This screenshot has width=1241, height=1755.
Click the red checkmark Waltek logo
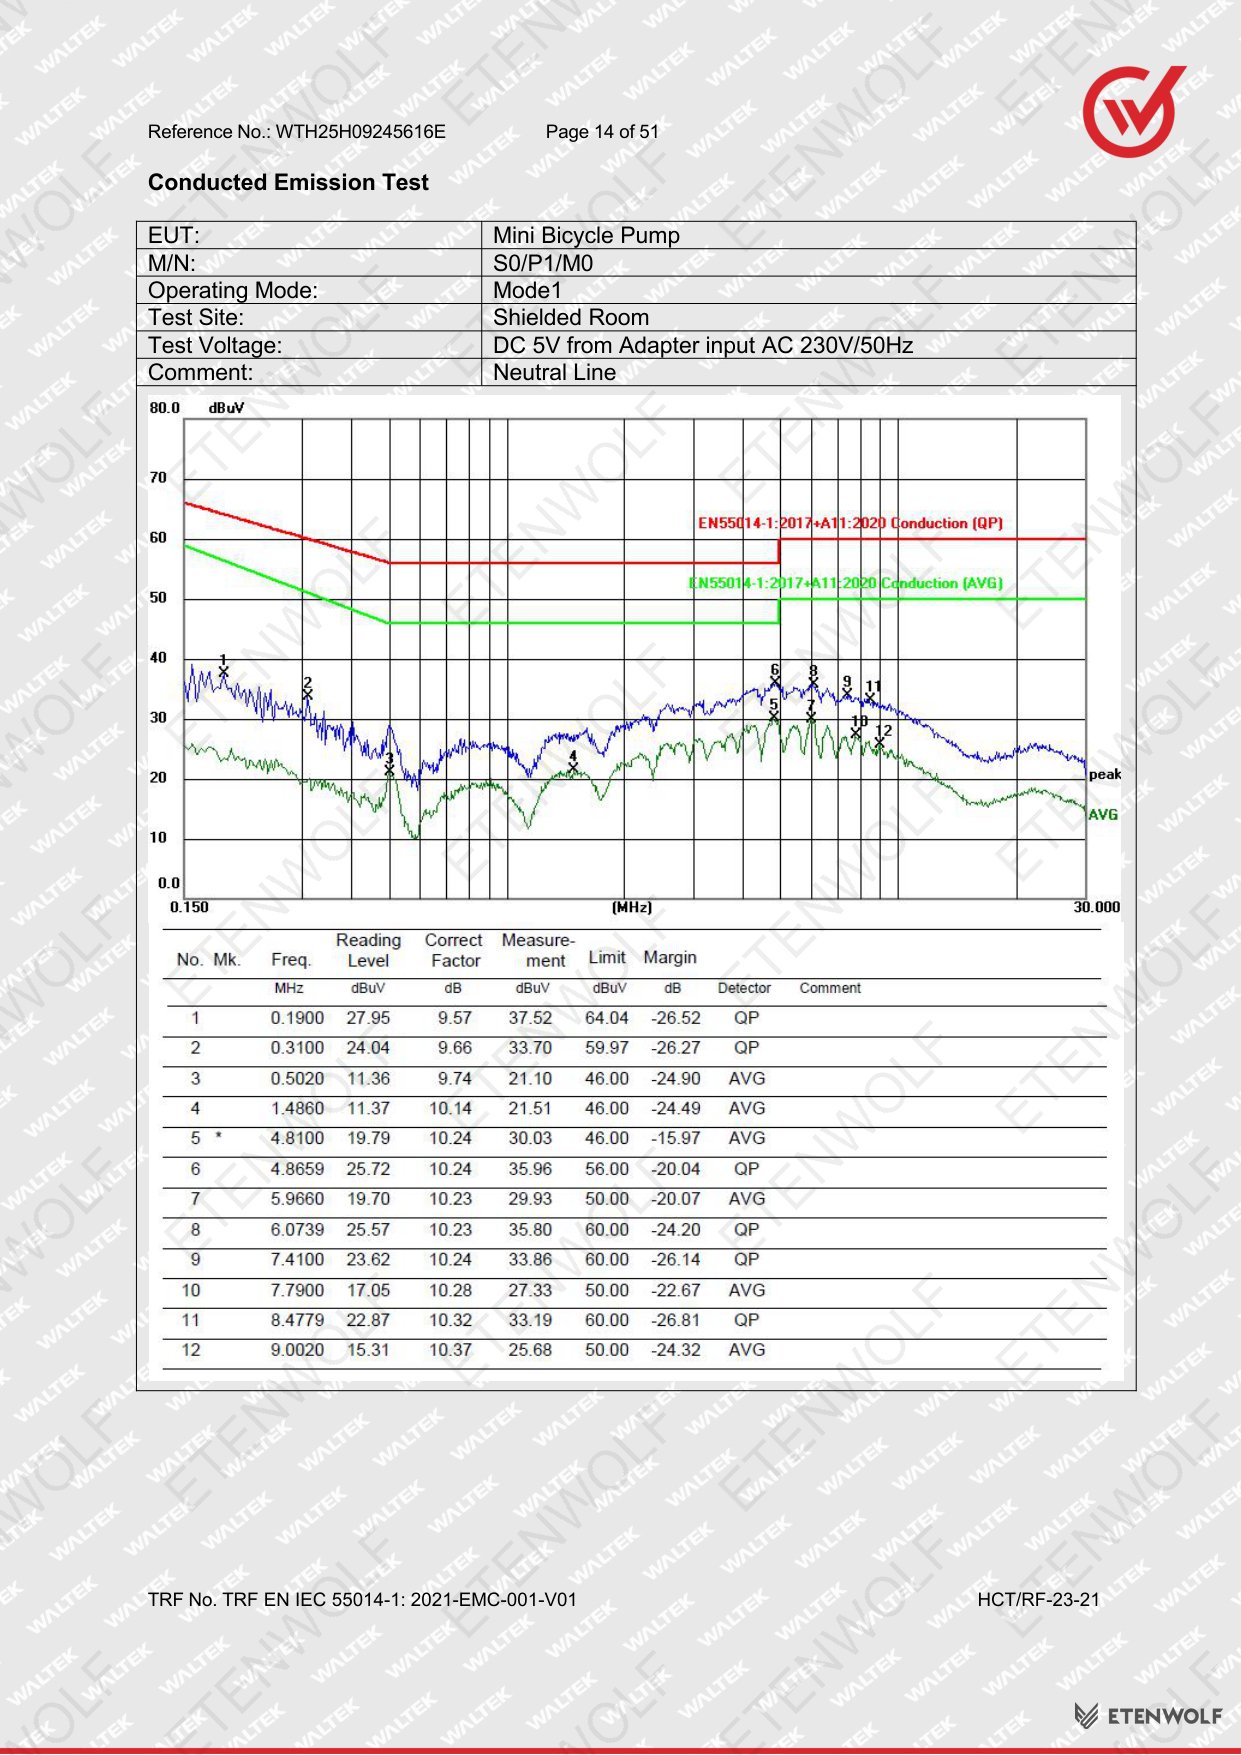click(1135, 110)
